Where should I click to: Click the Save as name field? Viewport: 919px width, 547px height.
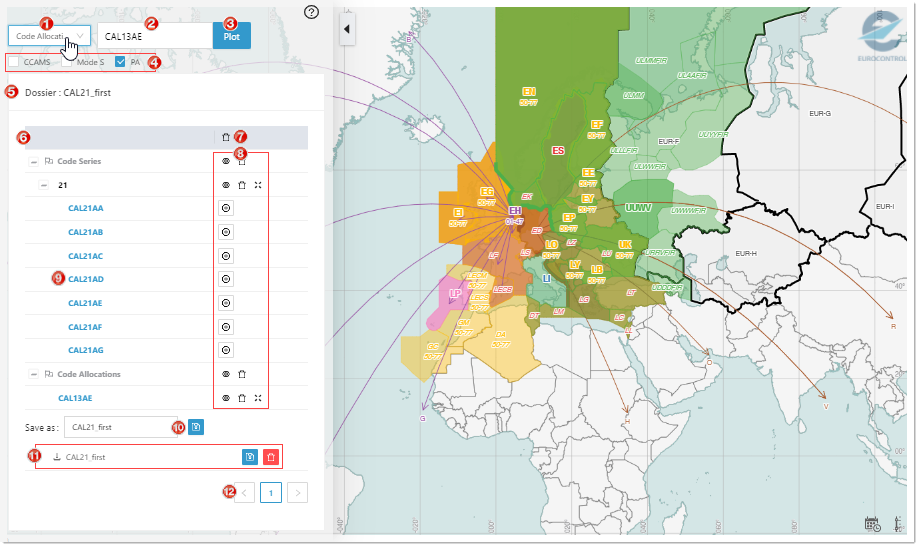121,427
